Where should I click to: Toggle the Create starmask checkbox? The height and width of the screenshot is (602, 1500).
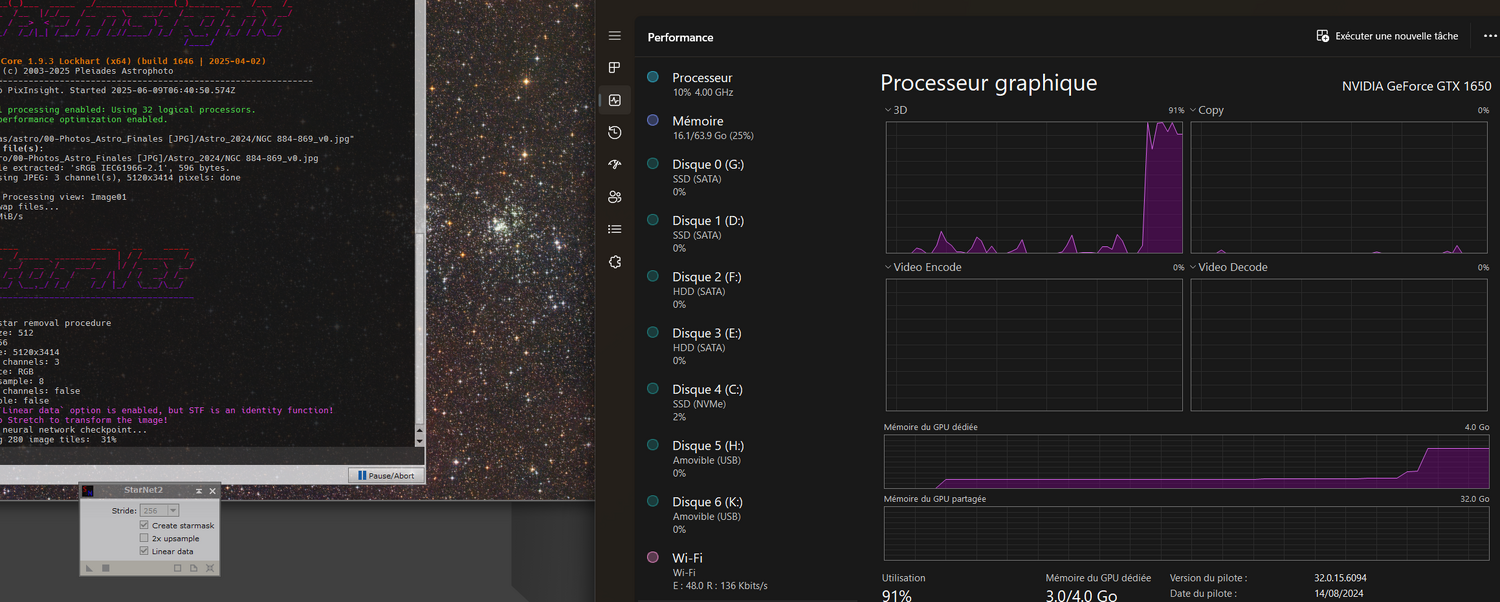pos(144,525)
